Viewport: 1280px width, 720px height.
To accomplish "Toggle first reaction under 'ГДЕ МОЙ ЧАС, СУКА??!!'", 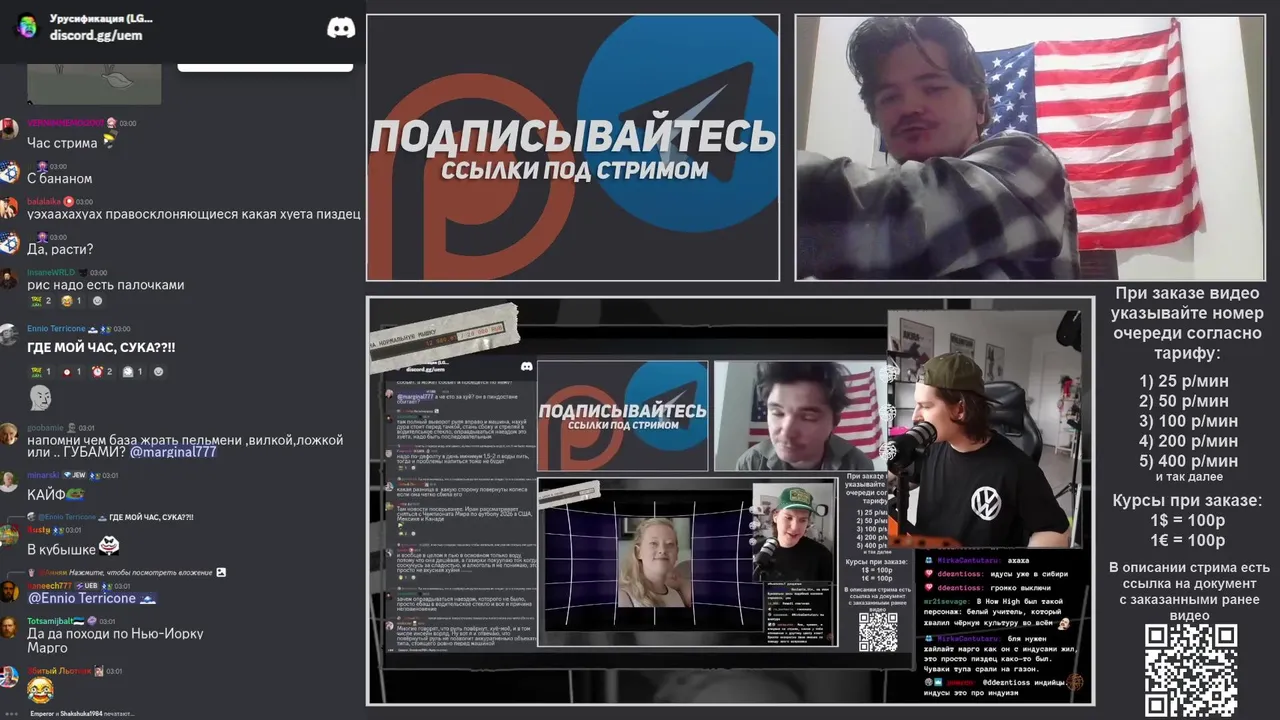I will [x=41, y=372].
